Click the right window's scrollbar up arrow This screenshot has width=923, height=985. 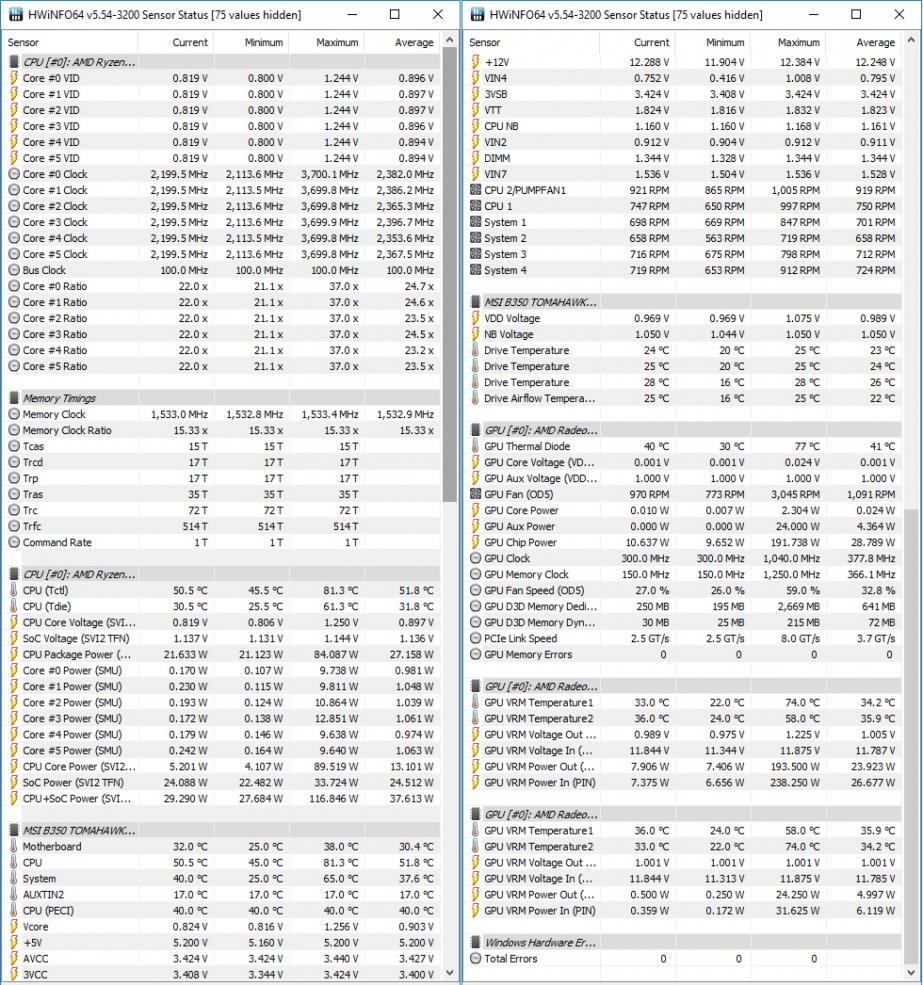tap(911, 41)
